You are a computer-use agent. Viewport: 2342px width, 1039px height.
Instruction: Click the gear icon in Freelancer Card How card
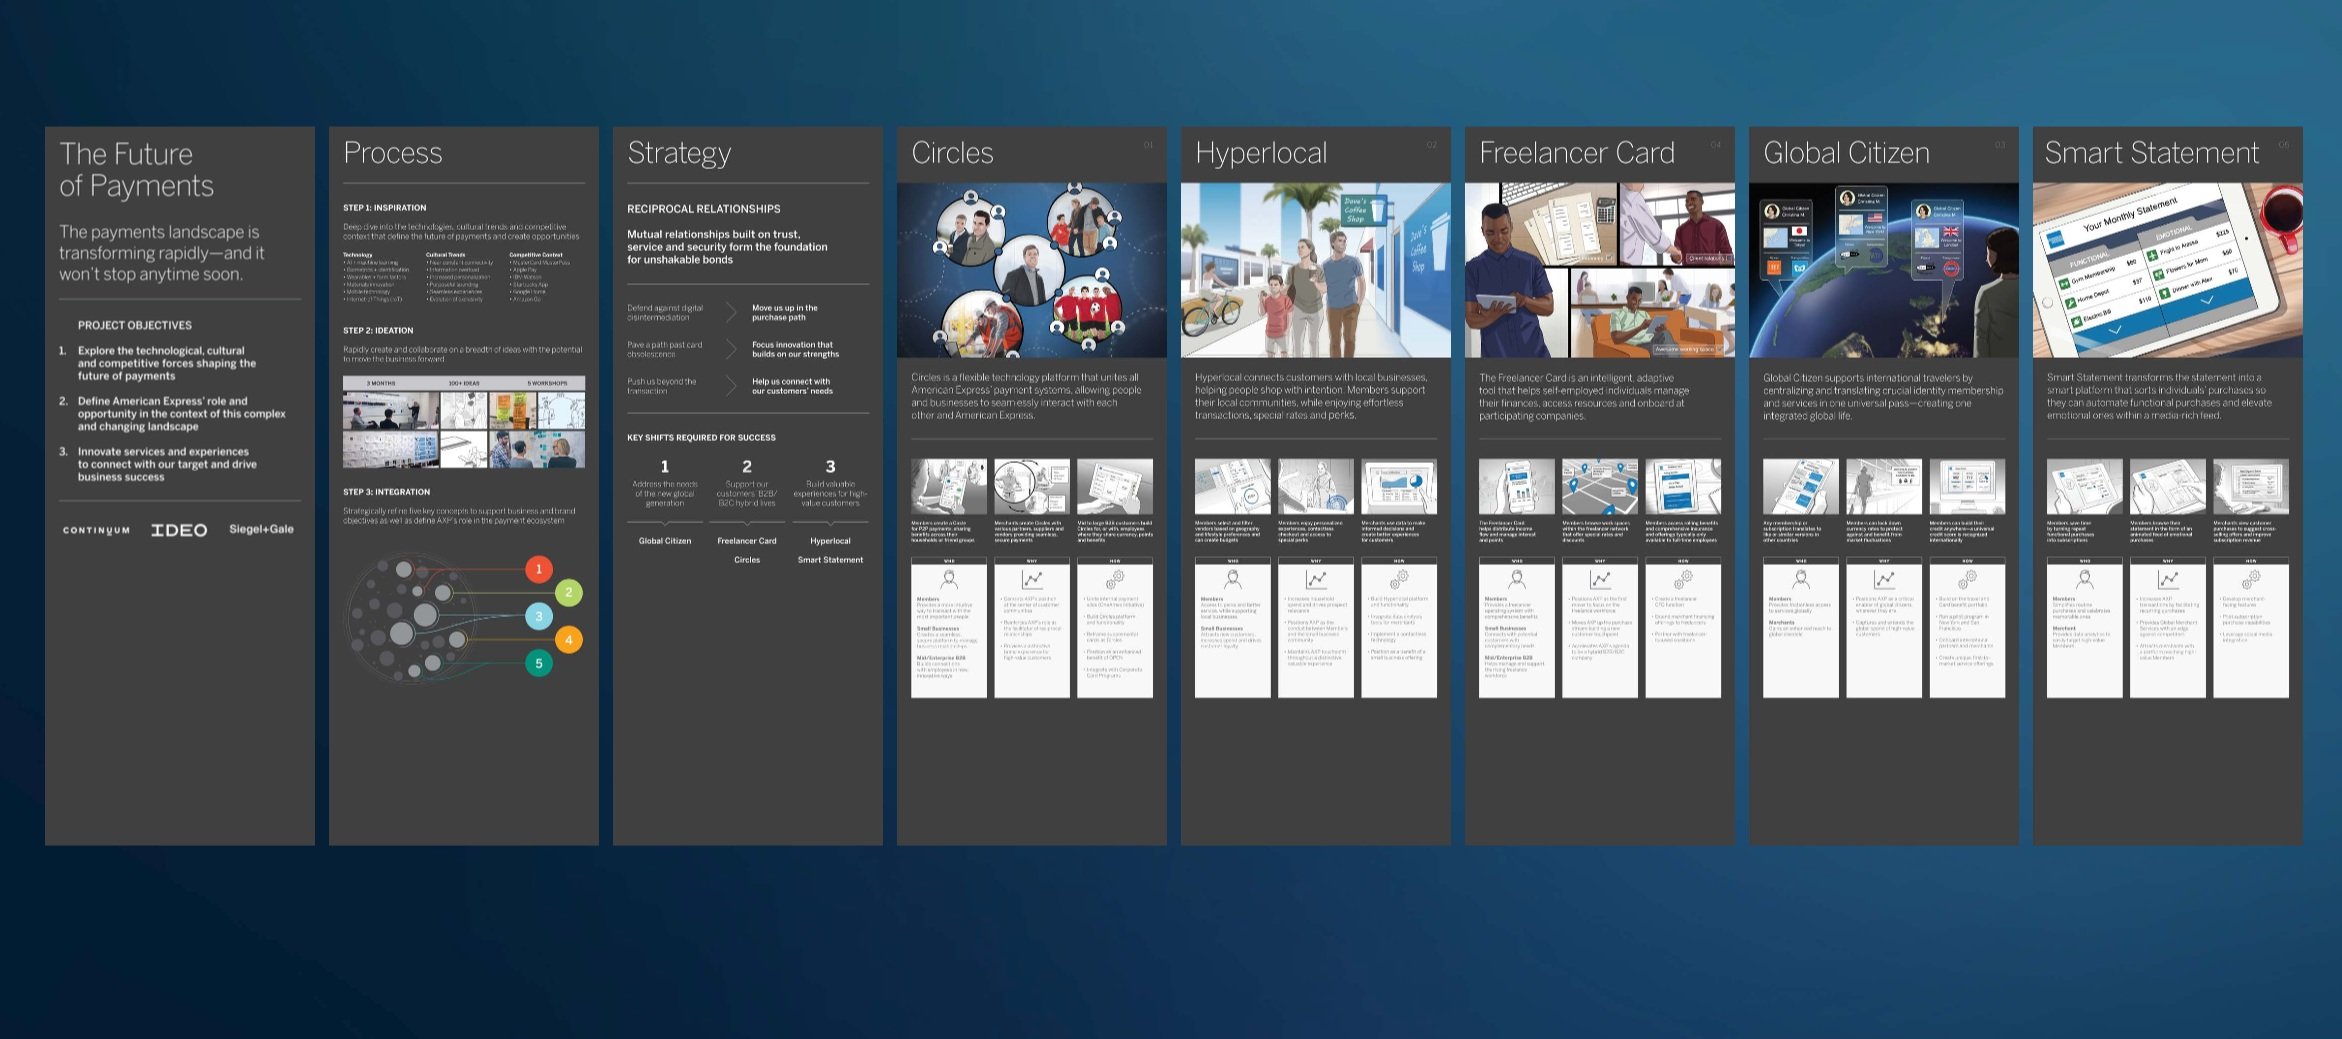[x=1683, y=578]
